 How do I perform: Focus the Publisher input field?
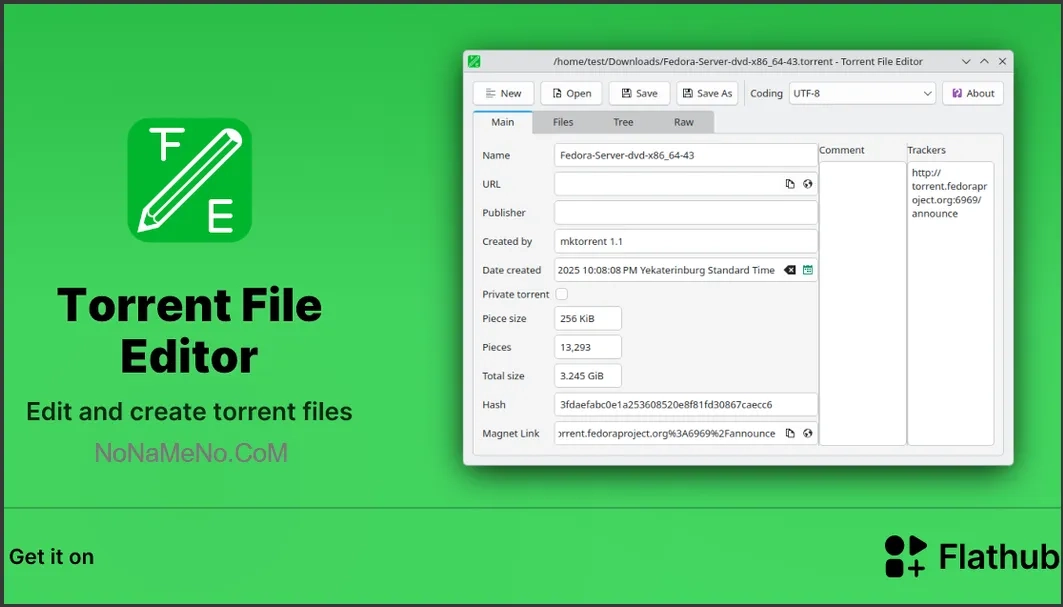tap(685, 213)
